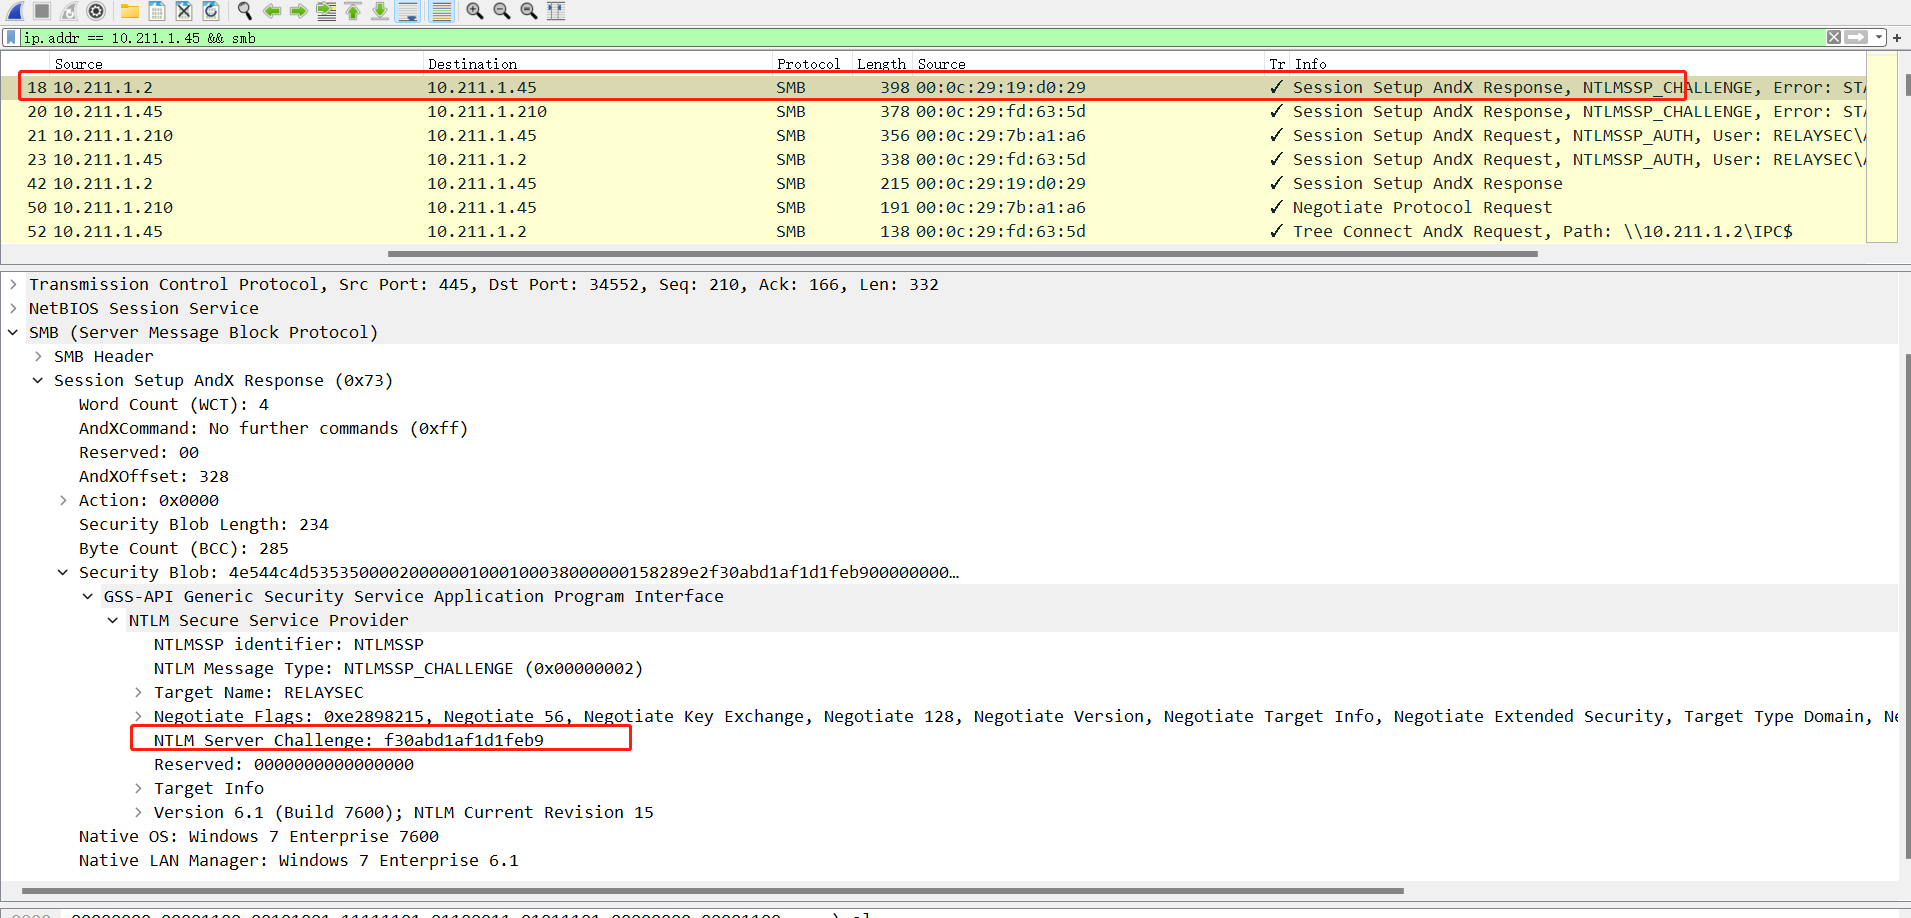Screen dimensions: 1911x918
Task: Select the Native LAN Manager field
Action: (299, 860)
